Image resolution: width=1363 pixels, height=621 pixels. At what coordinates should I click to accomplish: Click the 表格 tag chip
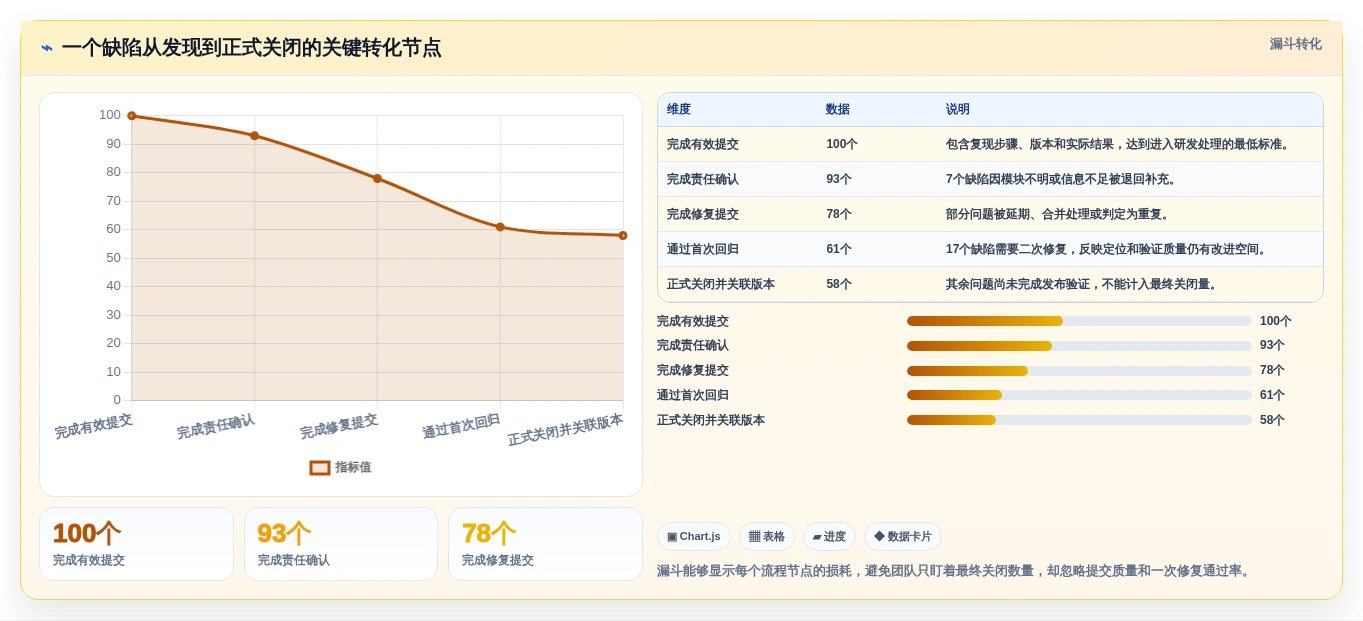click(x=767, y=536)
